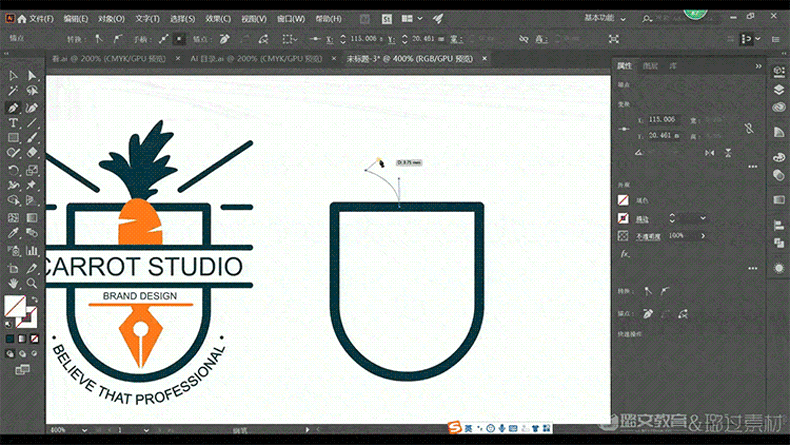Expand the opacity 100% slider arrow

pos(703,235)
